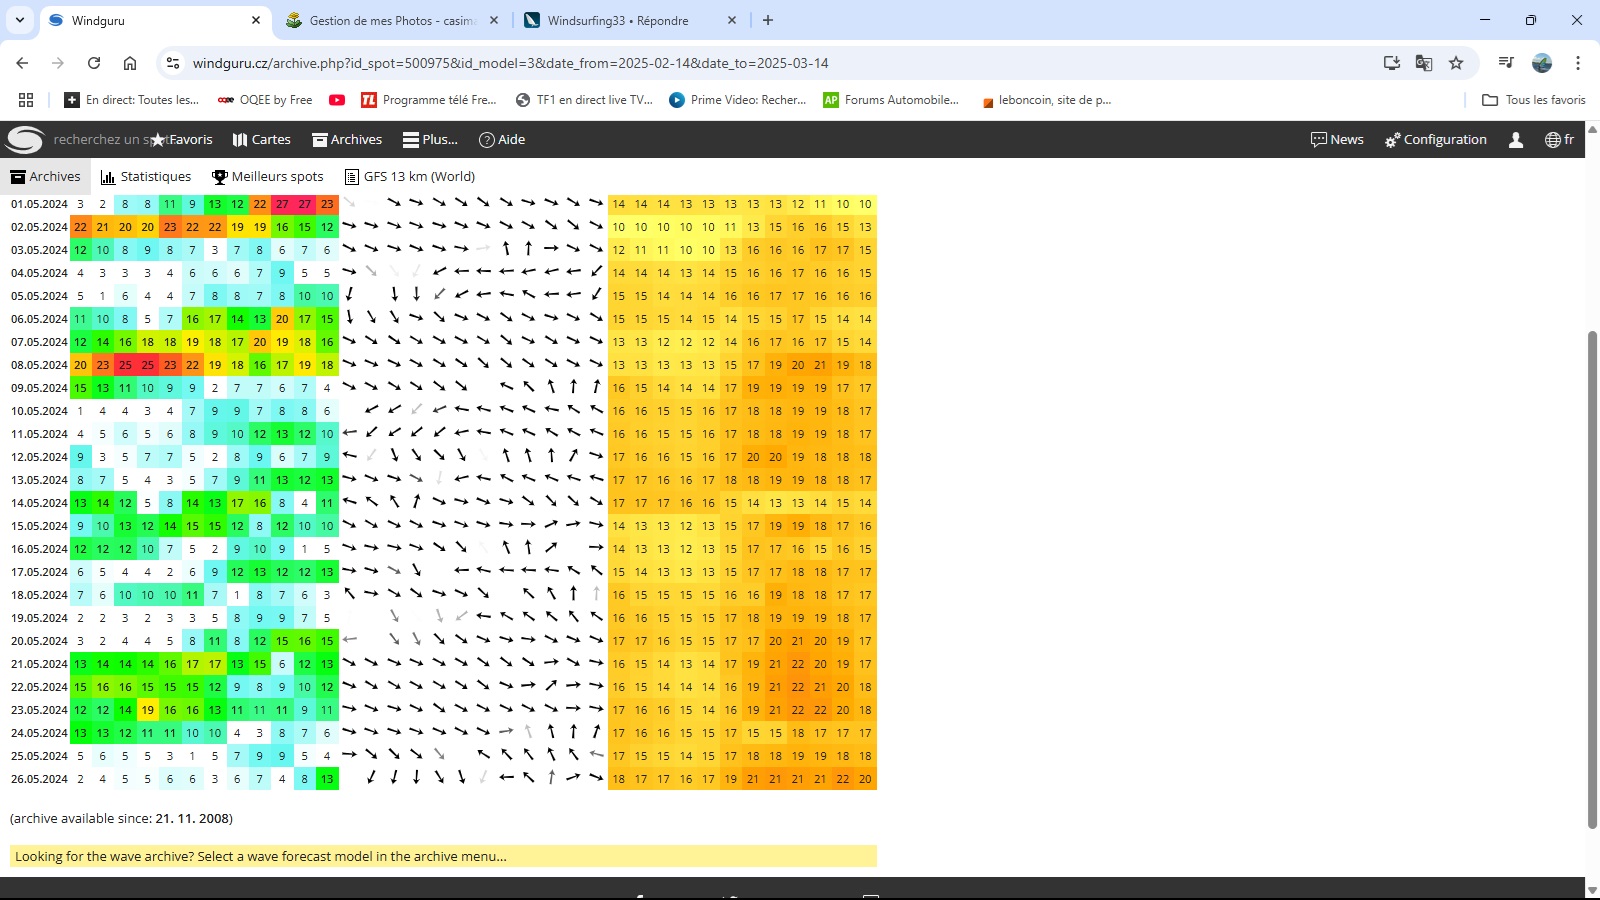Image resolution: width=1600 pixels, height=900 pixels.
Task: Expand the browser tab search dropdown
Action: [20, 20]
